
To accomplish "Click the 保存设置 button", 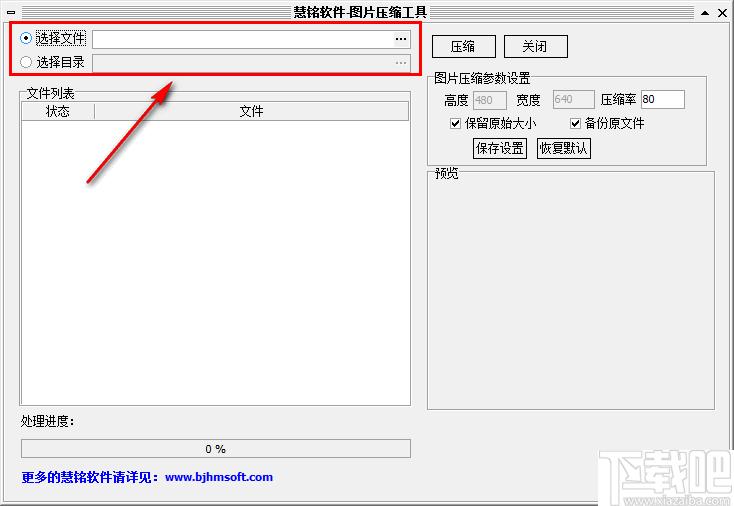I will (x=500, y=148).
